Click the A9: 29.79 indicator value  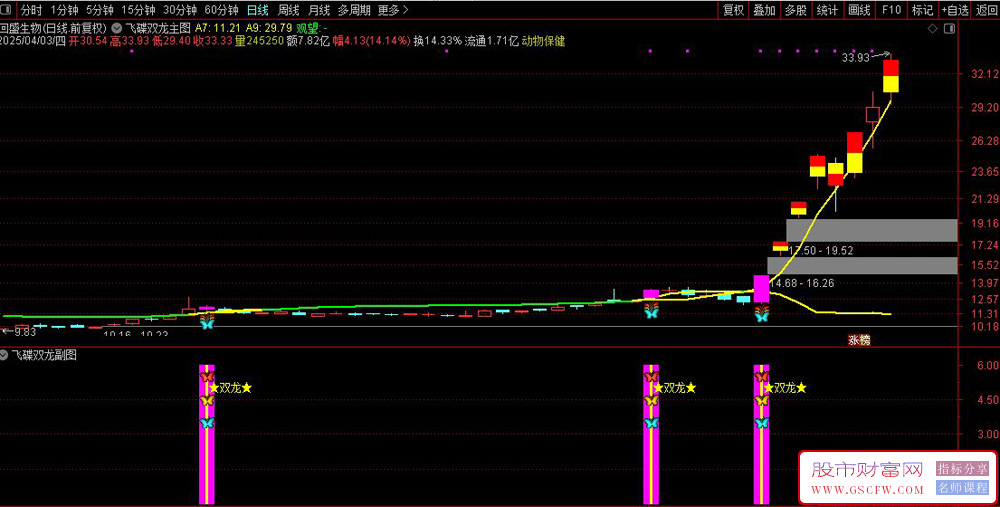click(269, 28)
